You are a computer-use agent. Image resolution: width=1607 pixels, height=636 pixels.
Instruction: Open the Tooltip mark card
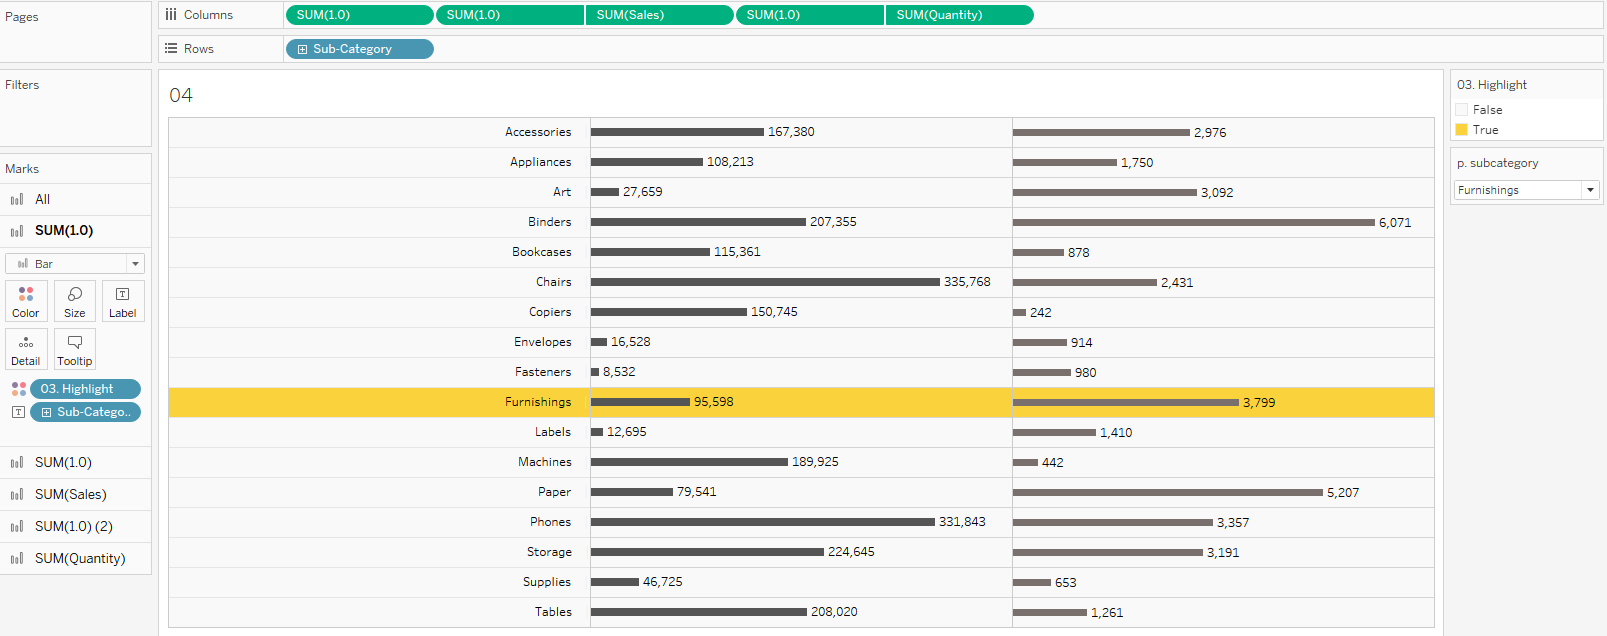[x=75, y=349]
